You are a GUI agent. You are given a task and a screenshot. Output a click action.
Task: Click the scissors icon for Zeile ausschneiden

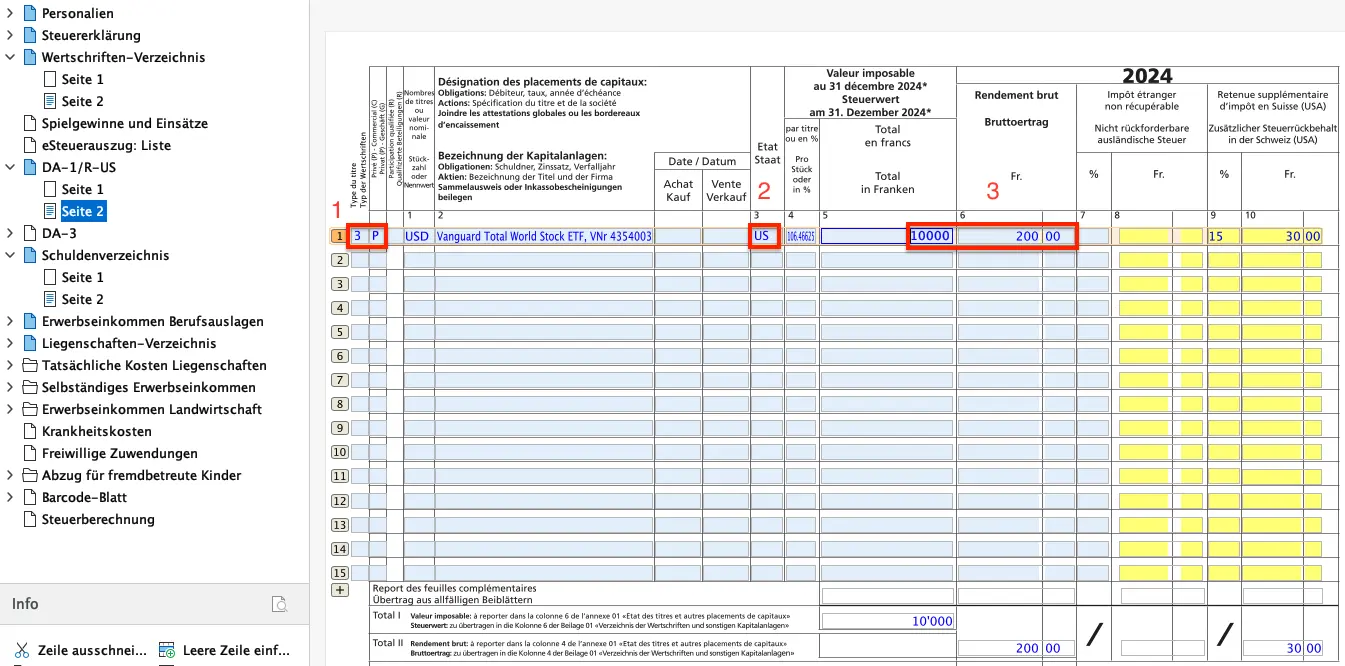21,650
